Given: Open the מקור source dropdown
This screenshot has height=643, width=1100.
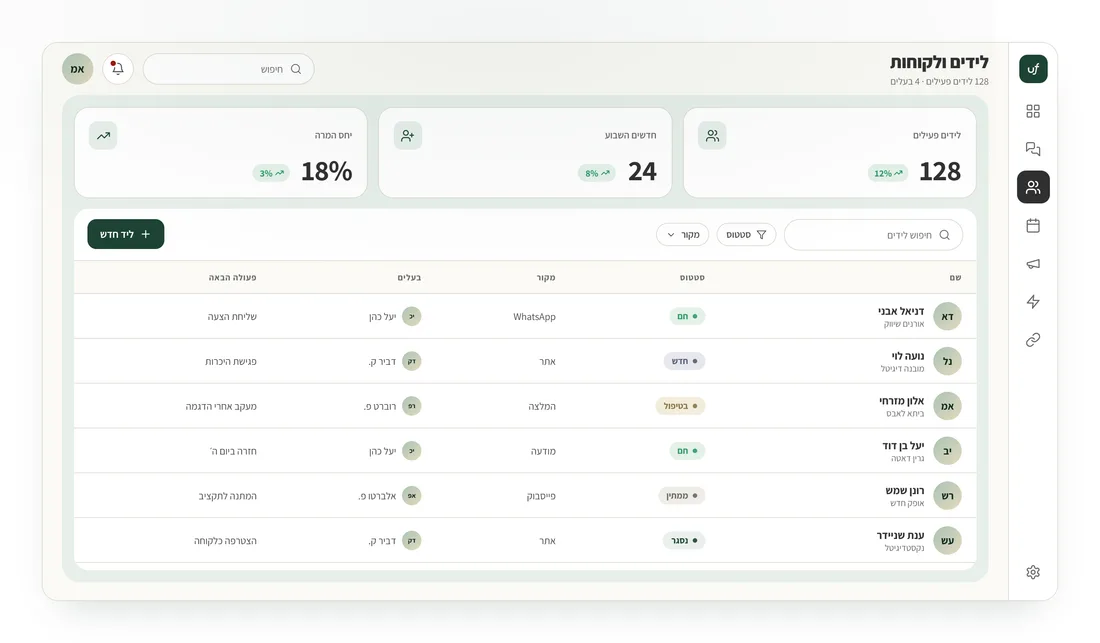Looking at the screenshot, I should [x=683, y=234].
